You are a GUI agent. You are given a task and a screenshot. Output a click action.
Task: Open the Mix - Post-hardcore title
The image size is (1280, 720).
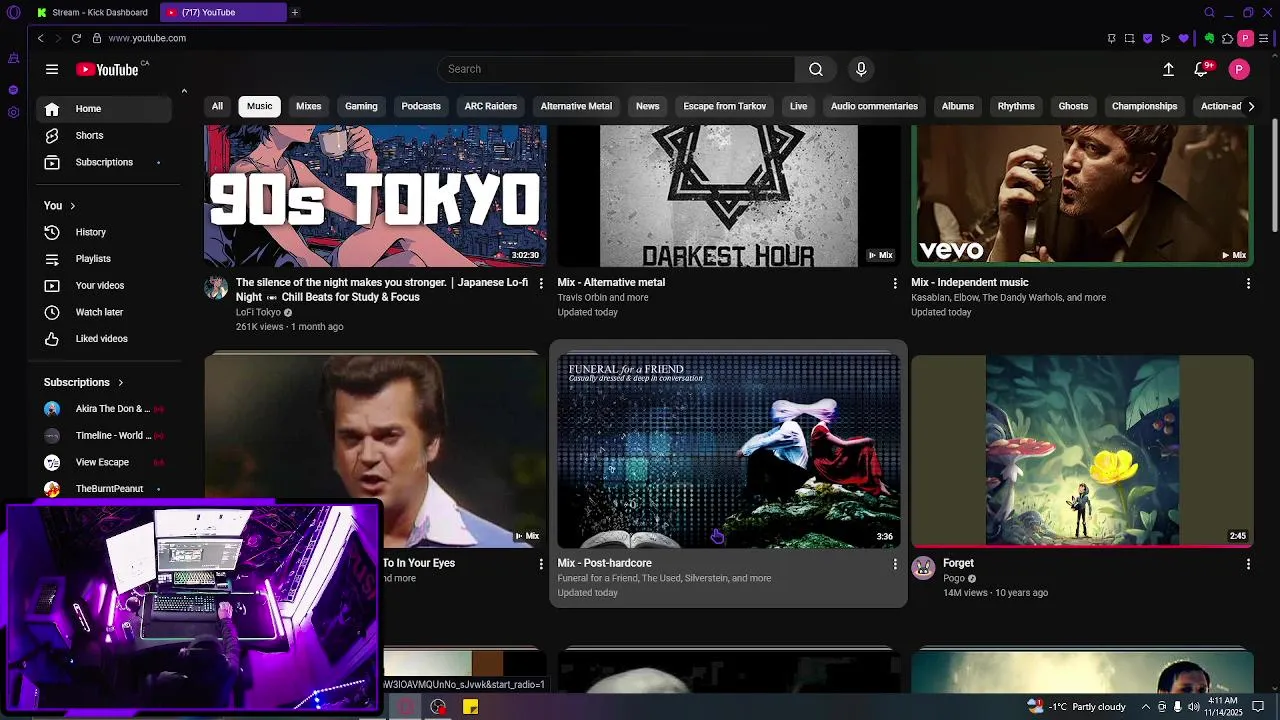(x=604, y=563)
